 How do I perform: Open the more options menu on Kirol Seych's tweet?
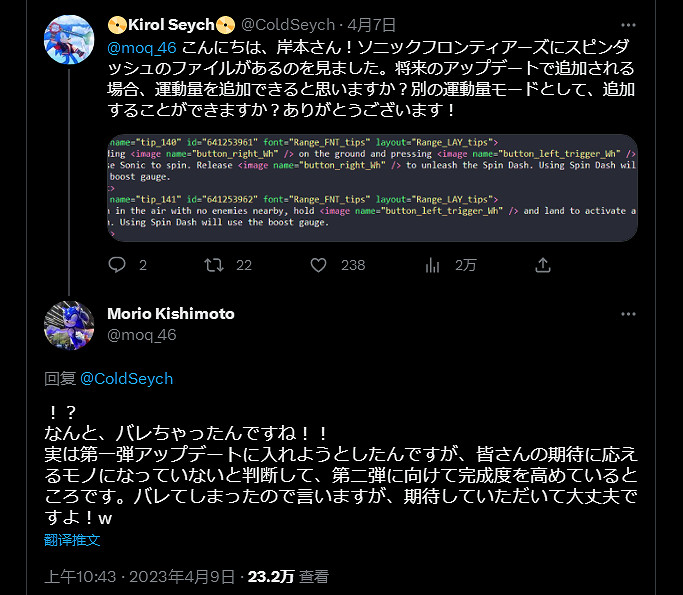coord(628,24)
